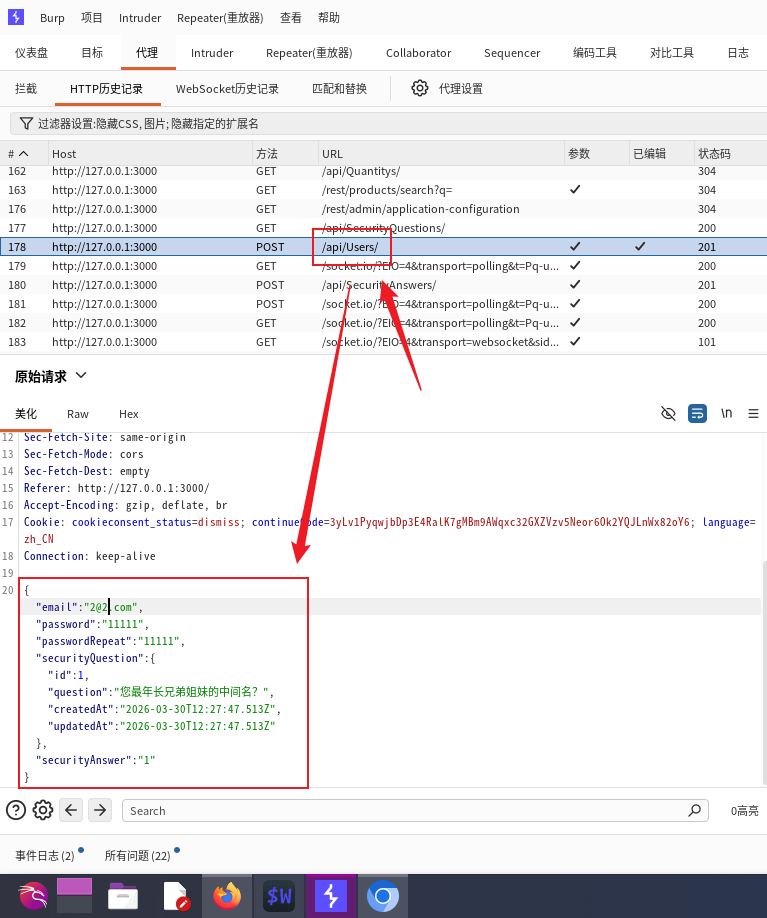
Task: Click the "email" line in request body
Action: pos(89,607)
